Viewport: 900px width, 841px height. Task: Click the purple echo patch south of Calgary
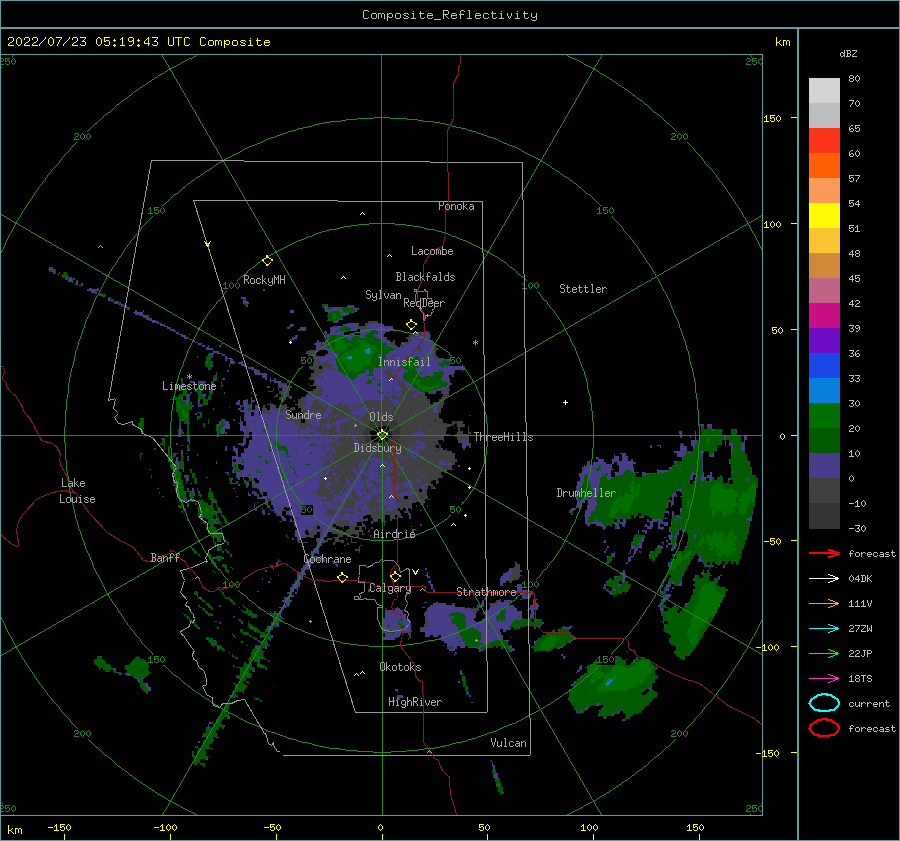(396, 625)
